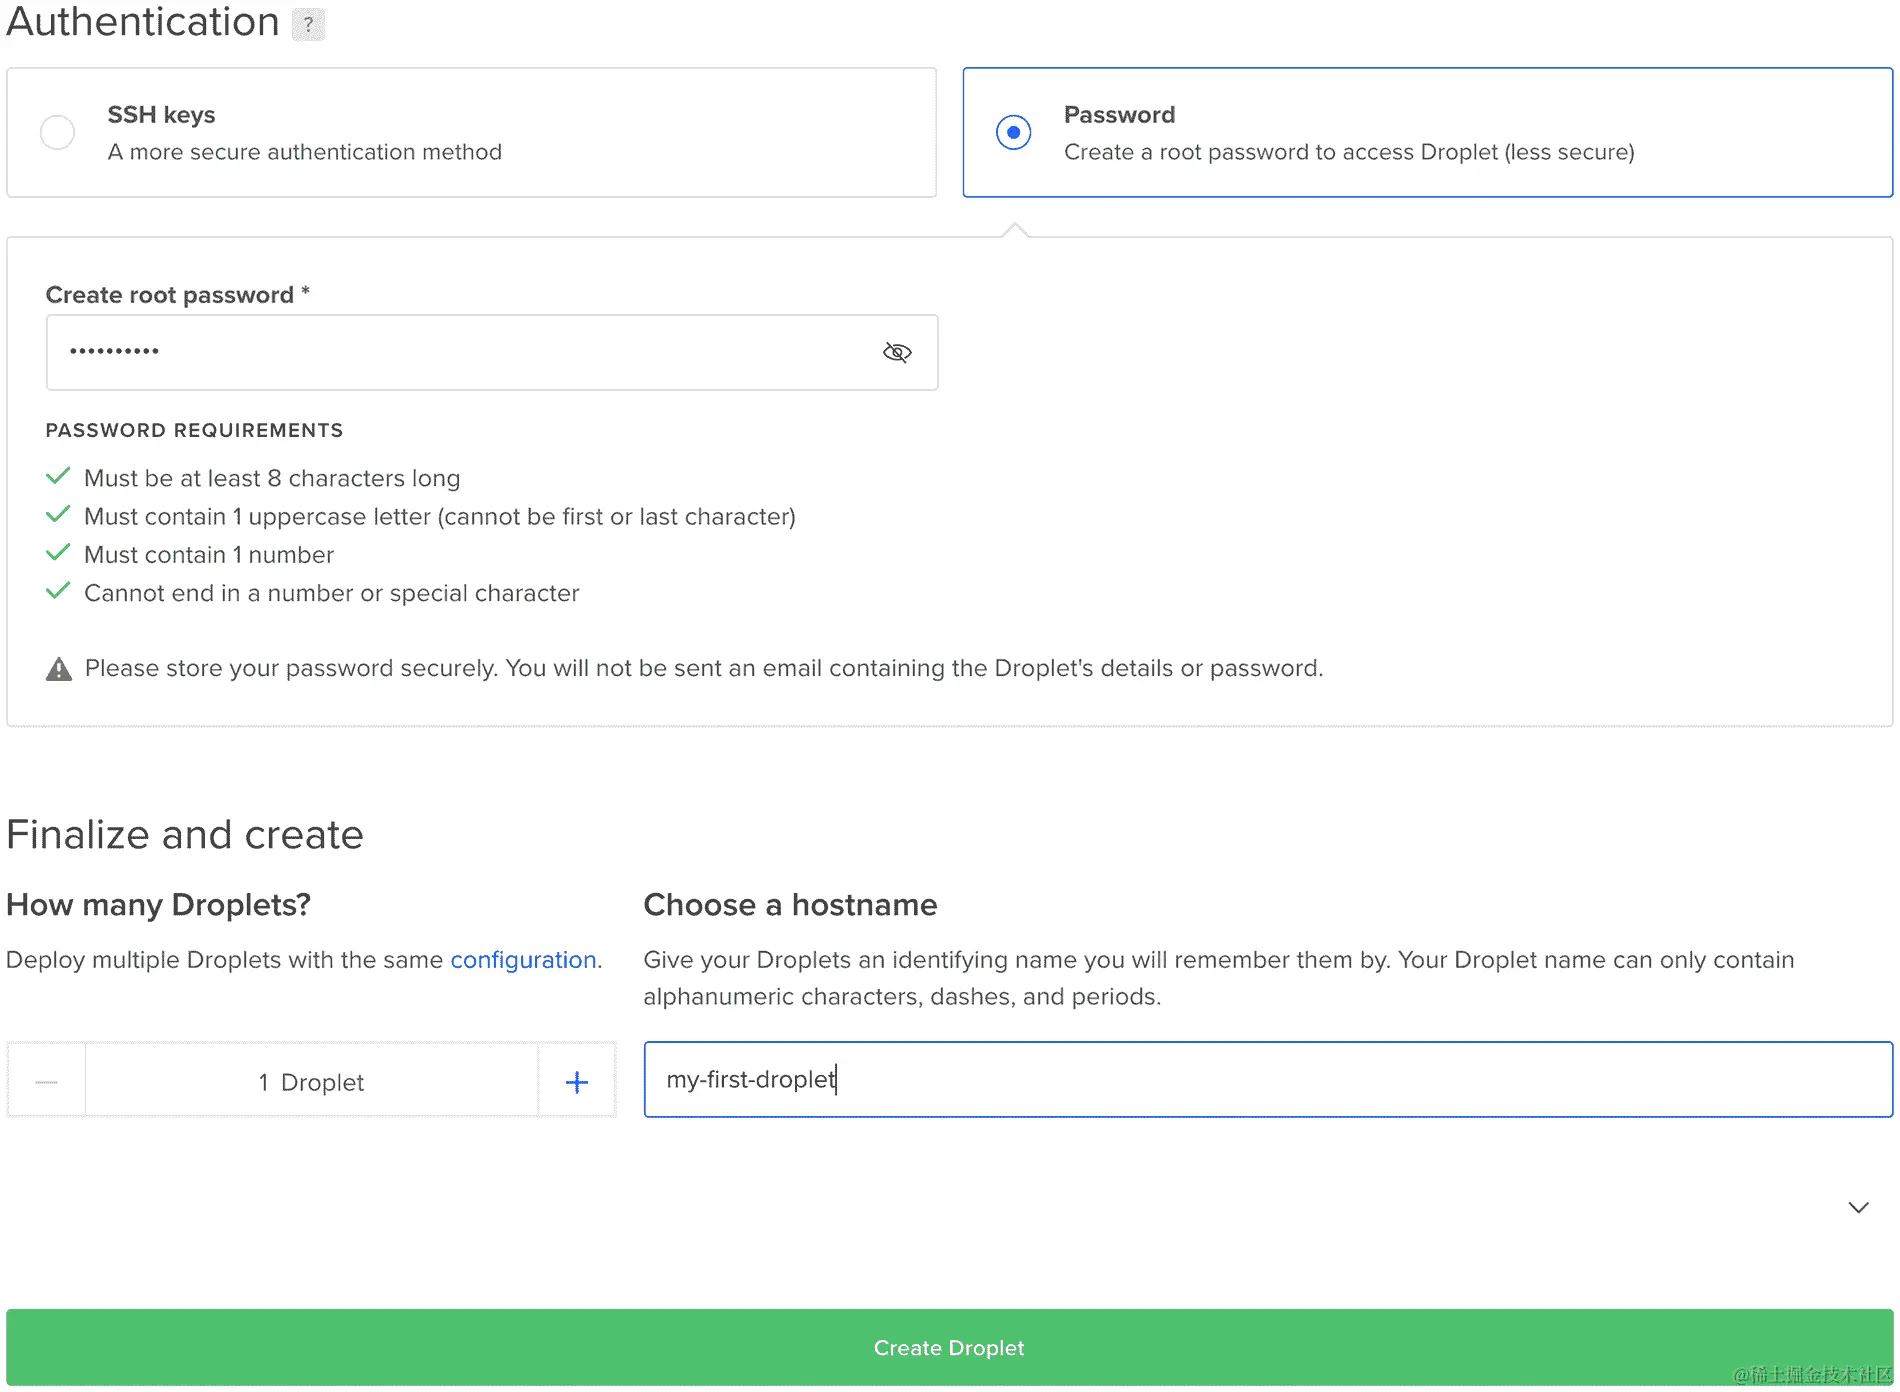Expand the chevron below hostname field

(1858, 1207)
